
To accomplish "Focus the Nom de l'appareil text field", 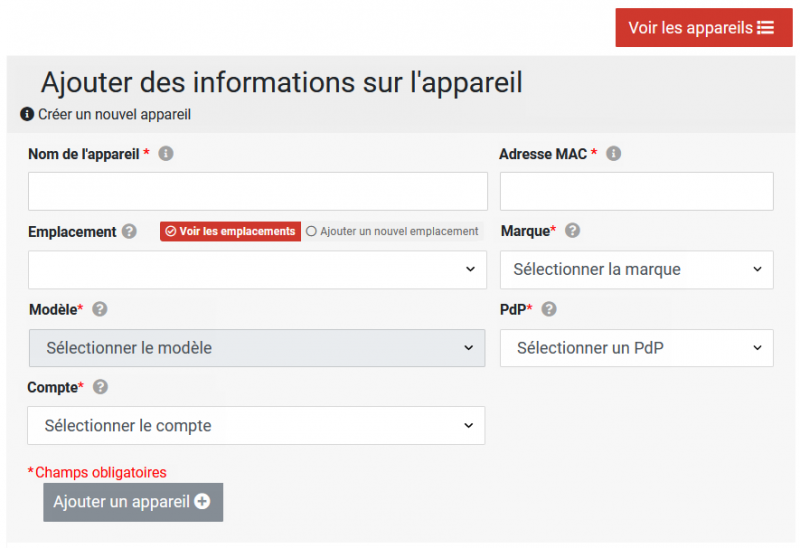I will (x=258, y=191).
